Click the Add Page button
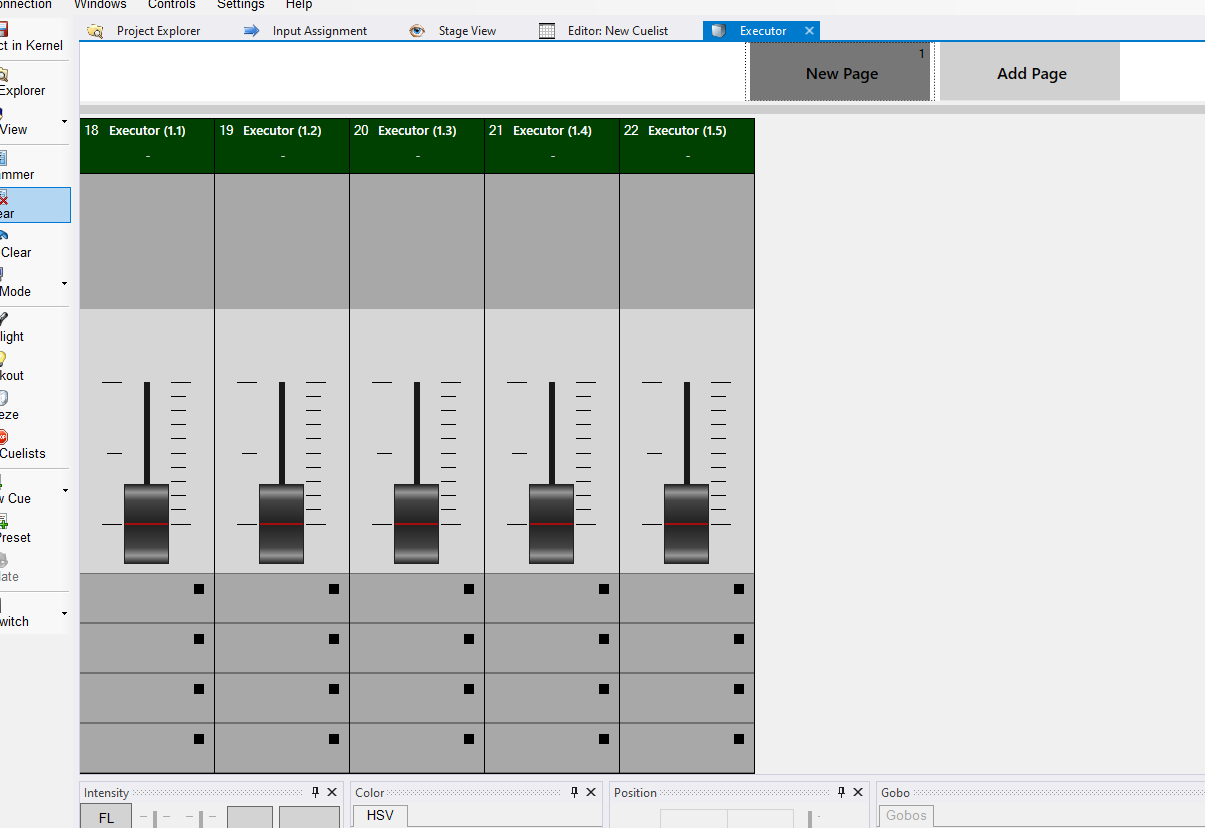 (1031, 73)
